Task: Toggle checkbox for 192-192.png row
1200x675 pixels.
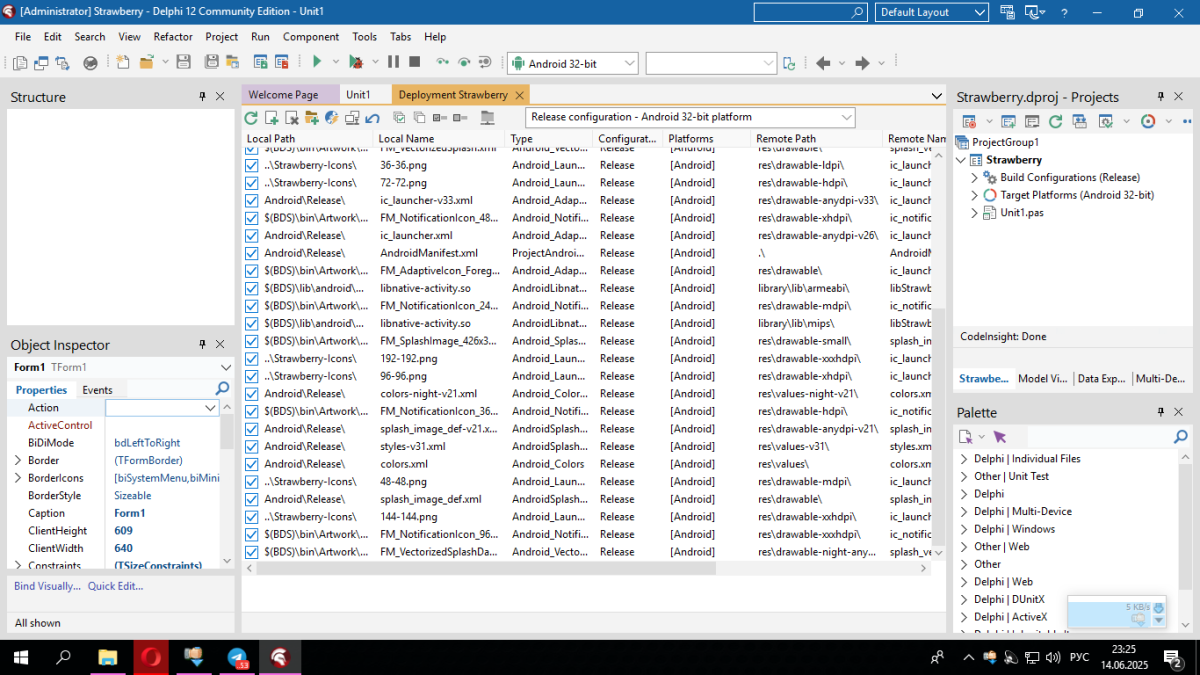Action: [x=252, y=358]
